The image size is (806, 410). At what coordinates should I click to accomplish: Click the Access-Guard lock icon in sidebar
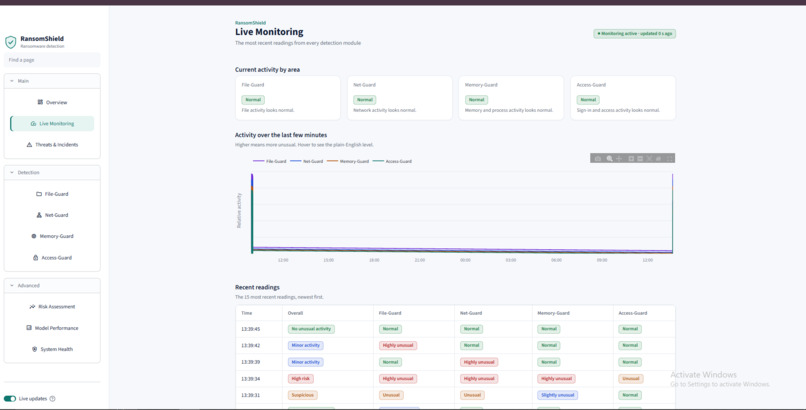(x=35, y=257)
